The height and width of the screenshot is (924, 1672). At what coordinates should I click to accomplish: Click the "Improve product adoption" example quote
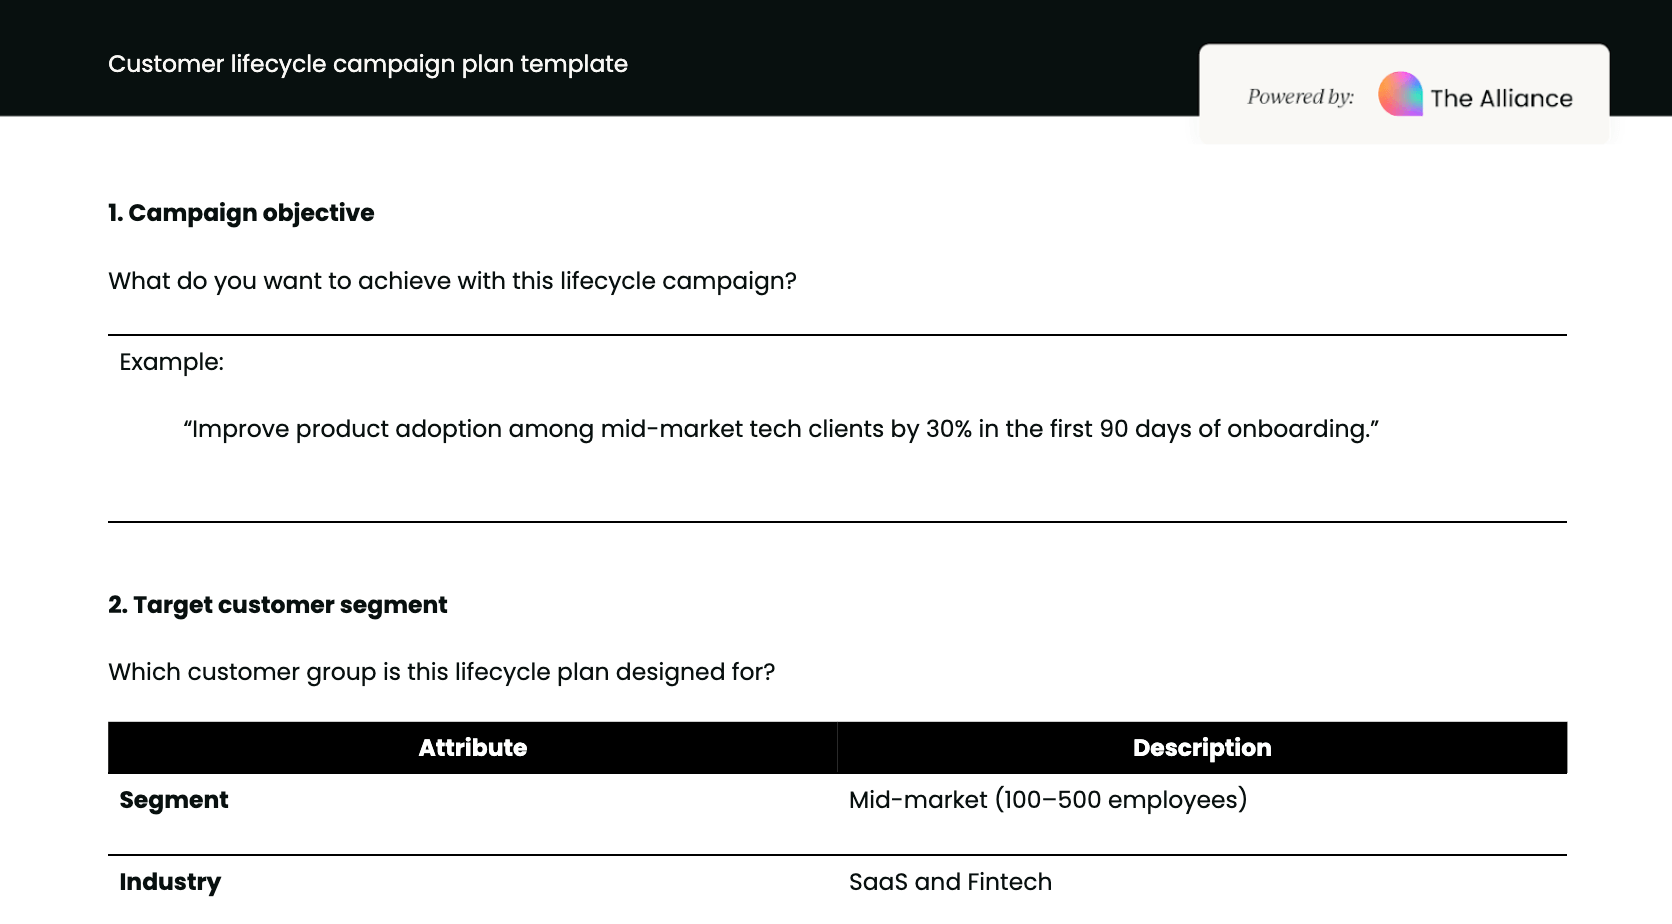[780, 429]
